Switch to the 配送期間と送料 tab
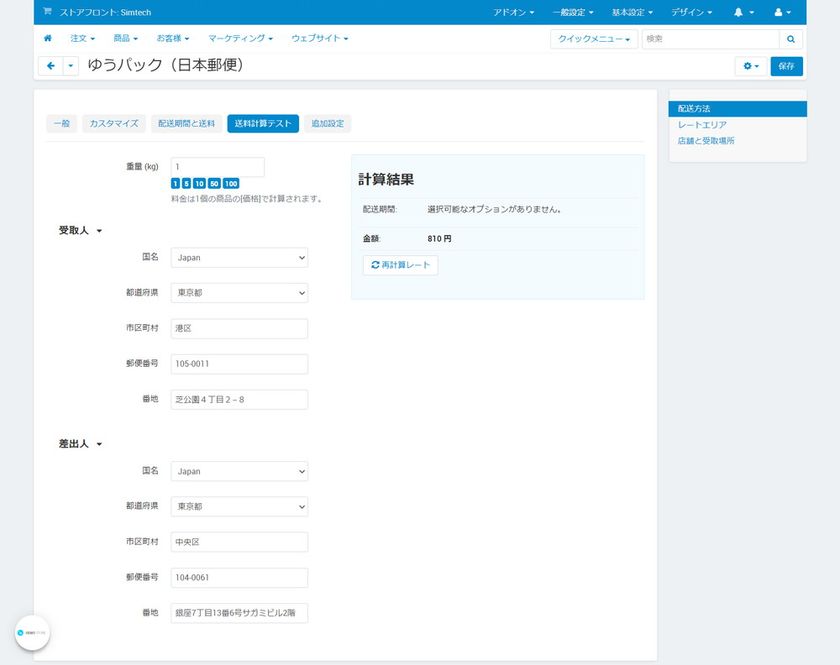The width and height of the screenshot is (840, 665). tap(186, 123)
